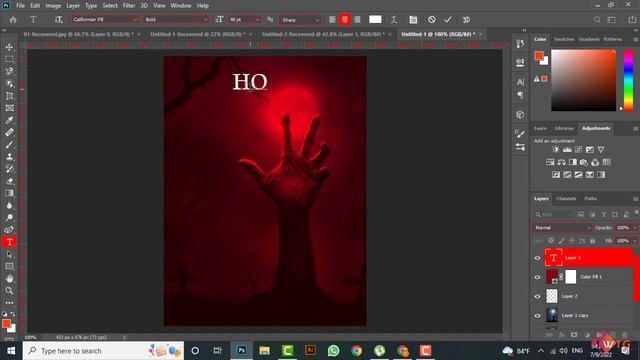Screen dimensions: 640x360
Task: Select the Crop tool
Action: click(x=9, y=96)
